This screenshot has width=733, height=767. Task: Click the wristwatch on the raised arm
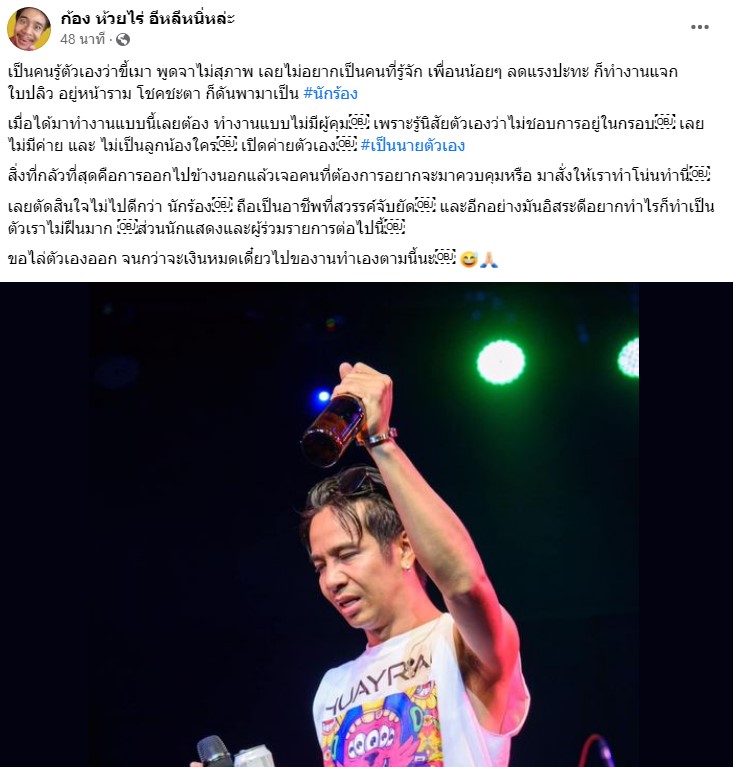pos(381,437)
